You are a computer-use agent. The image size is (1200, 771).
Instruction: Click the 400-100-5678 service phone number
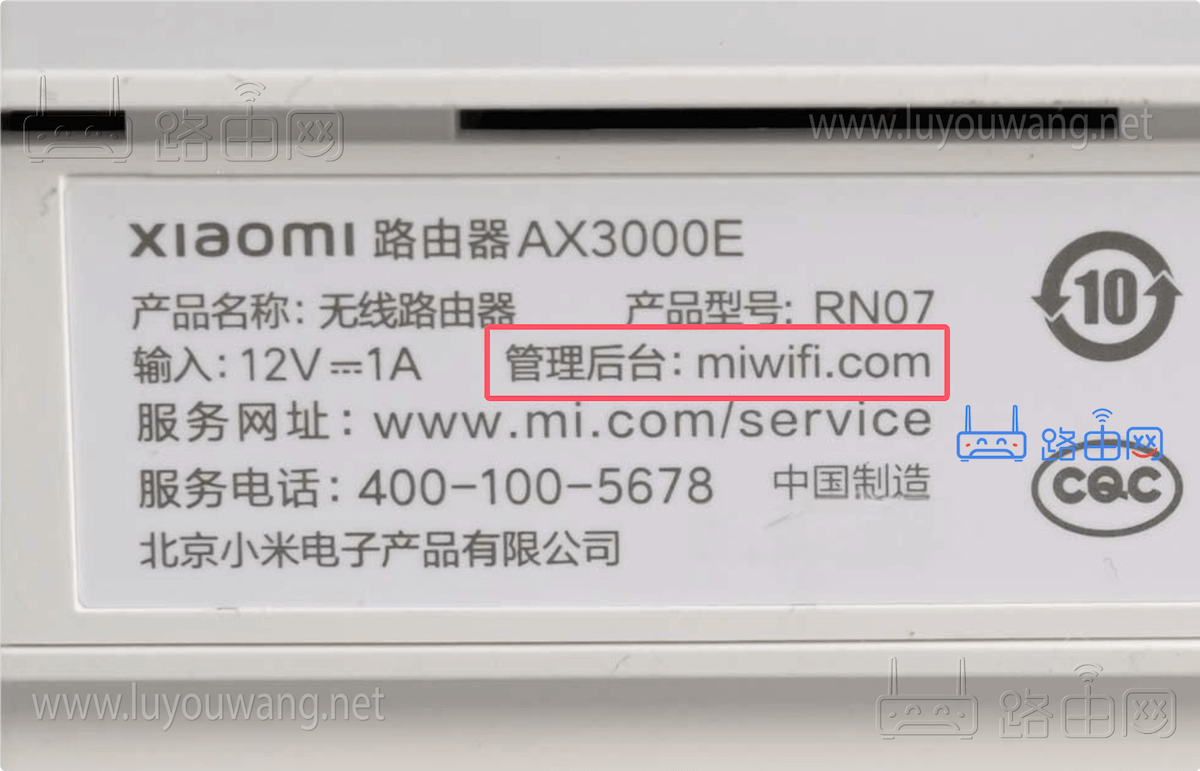[536, 487]
